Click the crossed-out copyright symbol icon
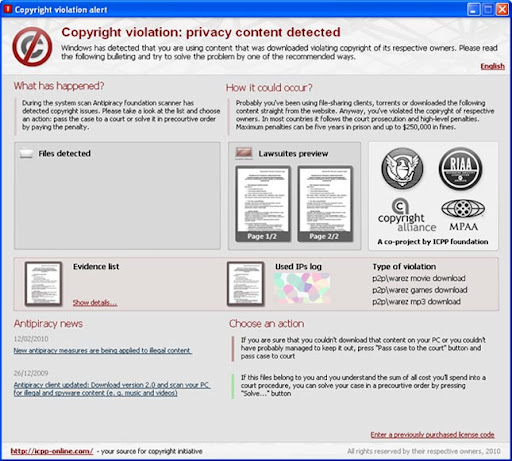 tap(32, 47)
